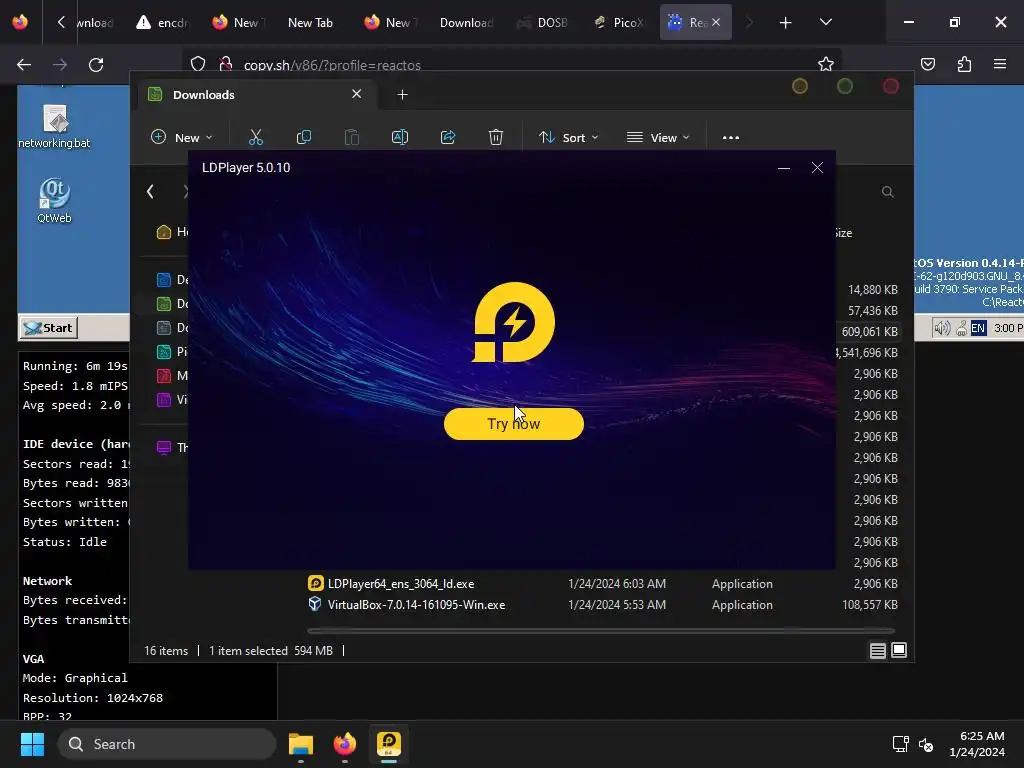
Task: Open Firefox from the taskbar
Action: (x=345, y=744)
